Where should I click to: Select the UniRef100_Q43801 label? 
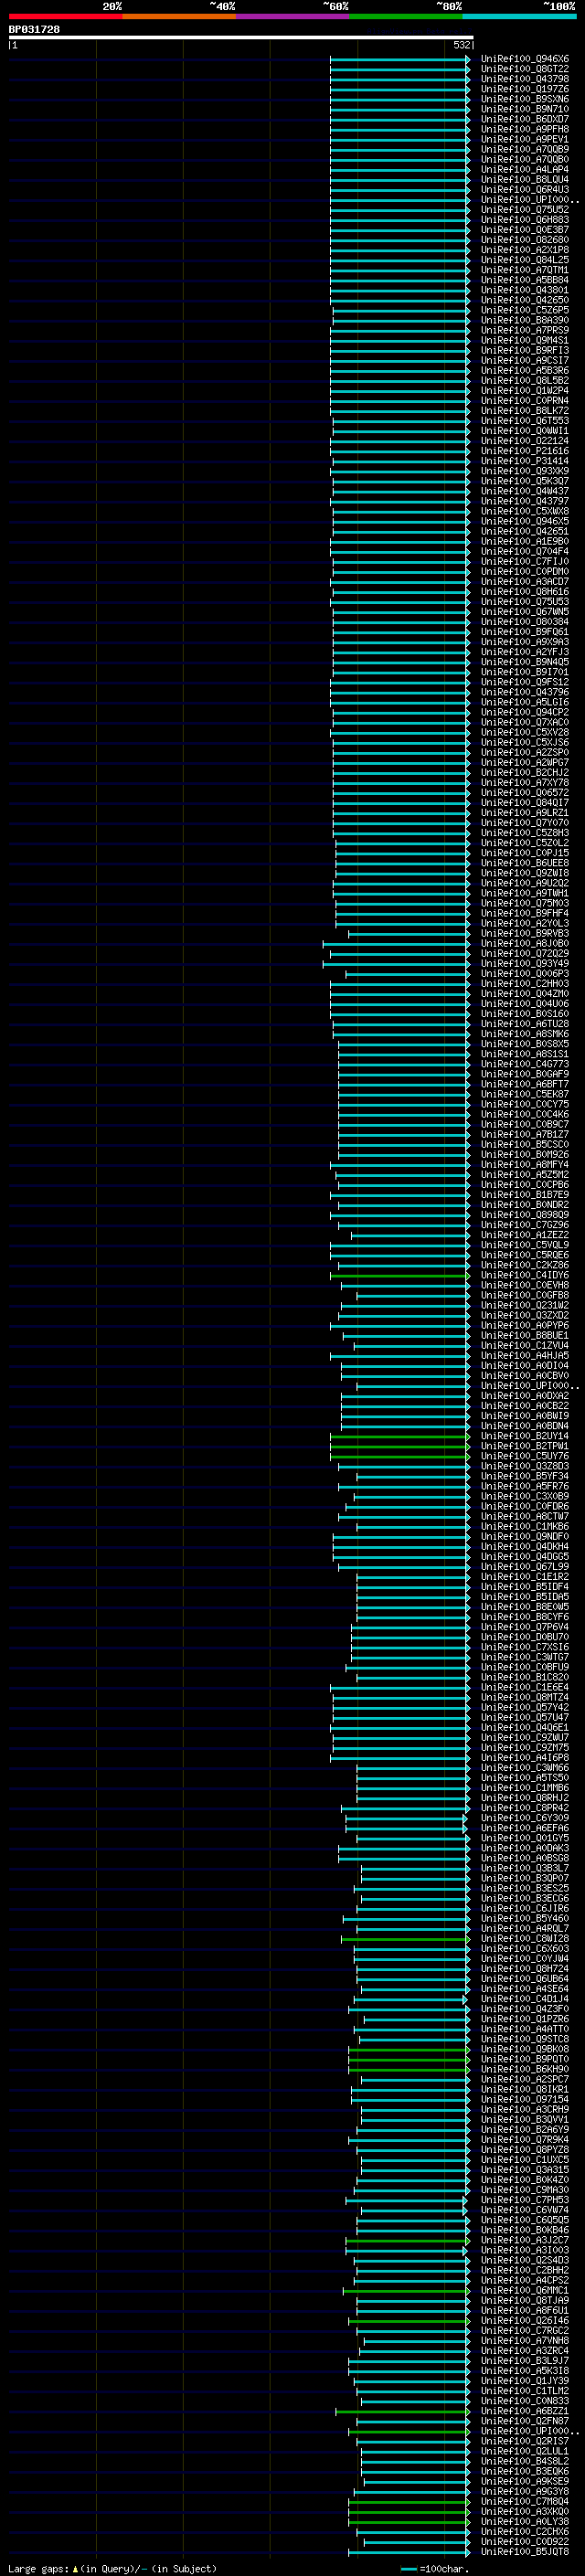pyautogui.click(x=525, y=290)
